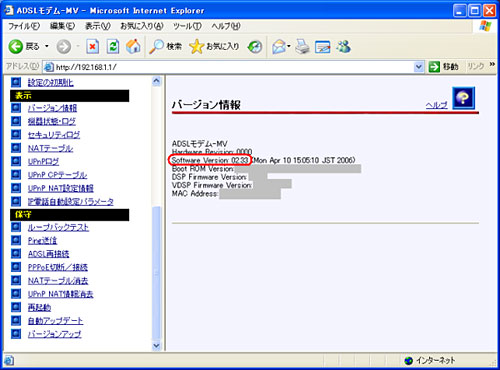Viewport: 500px width, 370px height.
Task: Click the page icon in the address bar
Action: pyautogui.click(x=49, y=67)
